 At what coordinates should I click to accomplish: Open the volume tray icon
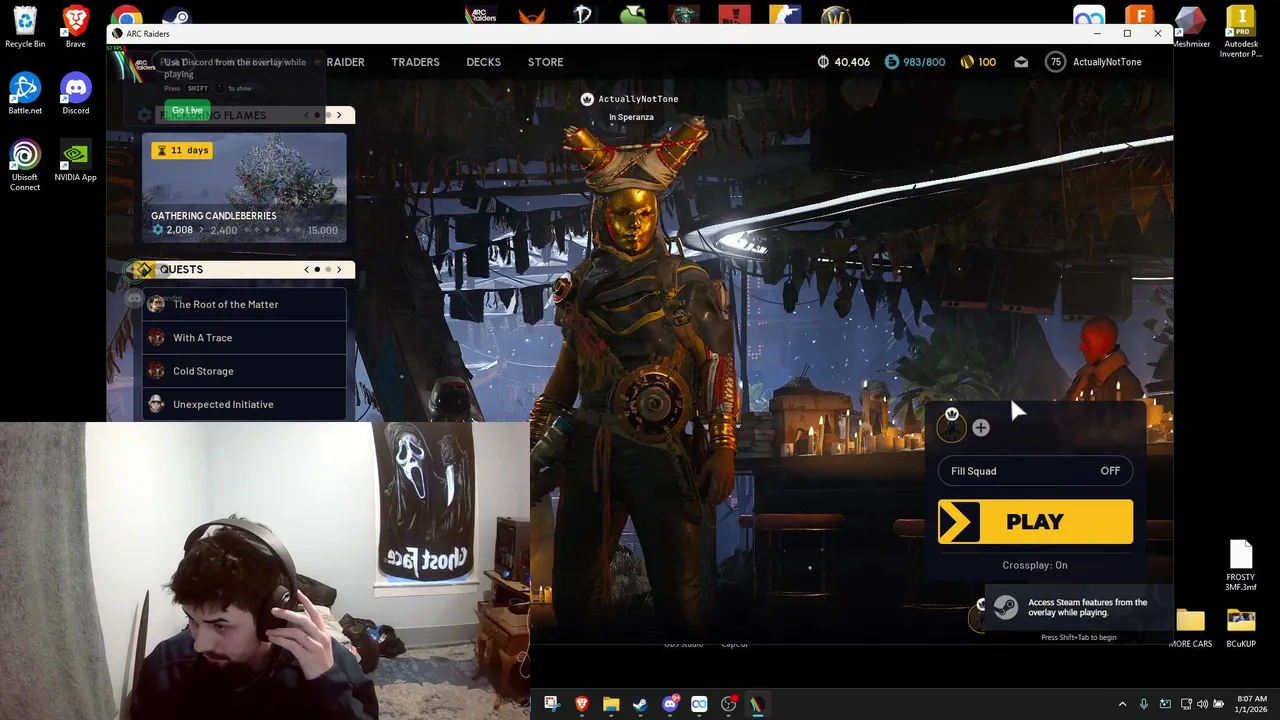1202,704
